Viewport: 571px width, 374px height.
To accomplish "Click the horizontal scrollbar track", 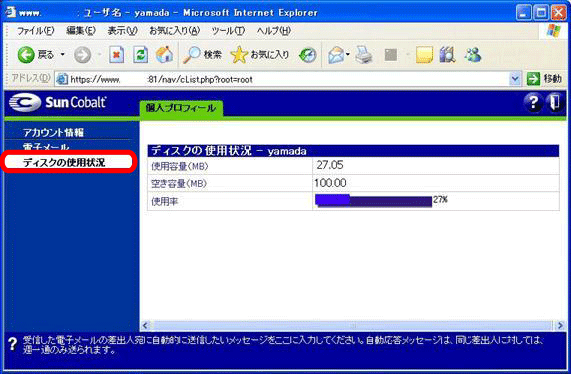I will [x=353, y=326].
